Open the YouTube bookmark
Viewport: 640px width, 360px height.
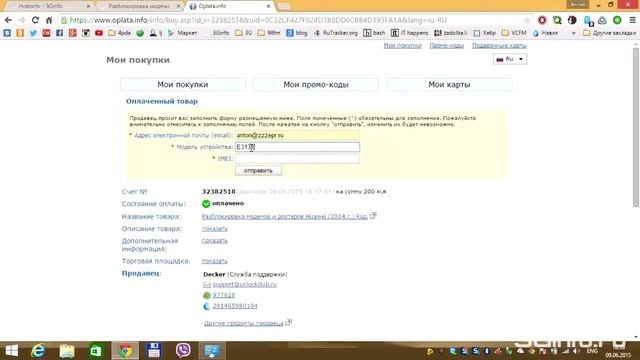pyautogui.click(x=99, y=33)
